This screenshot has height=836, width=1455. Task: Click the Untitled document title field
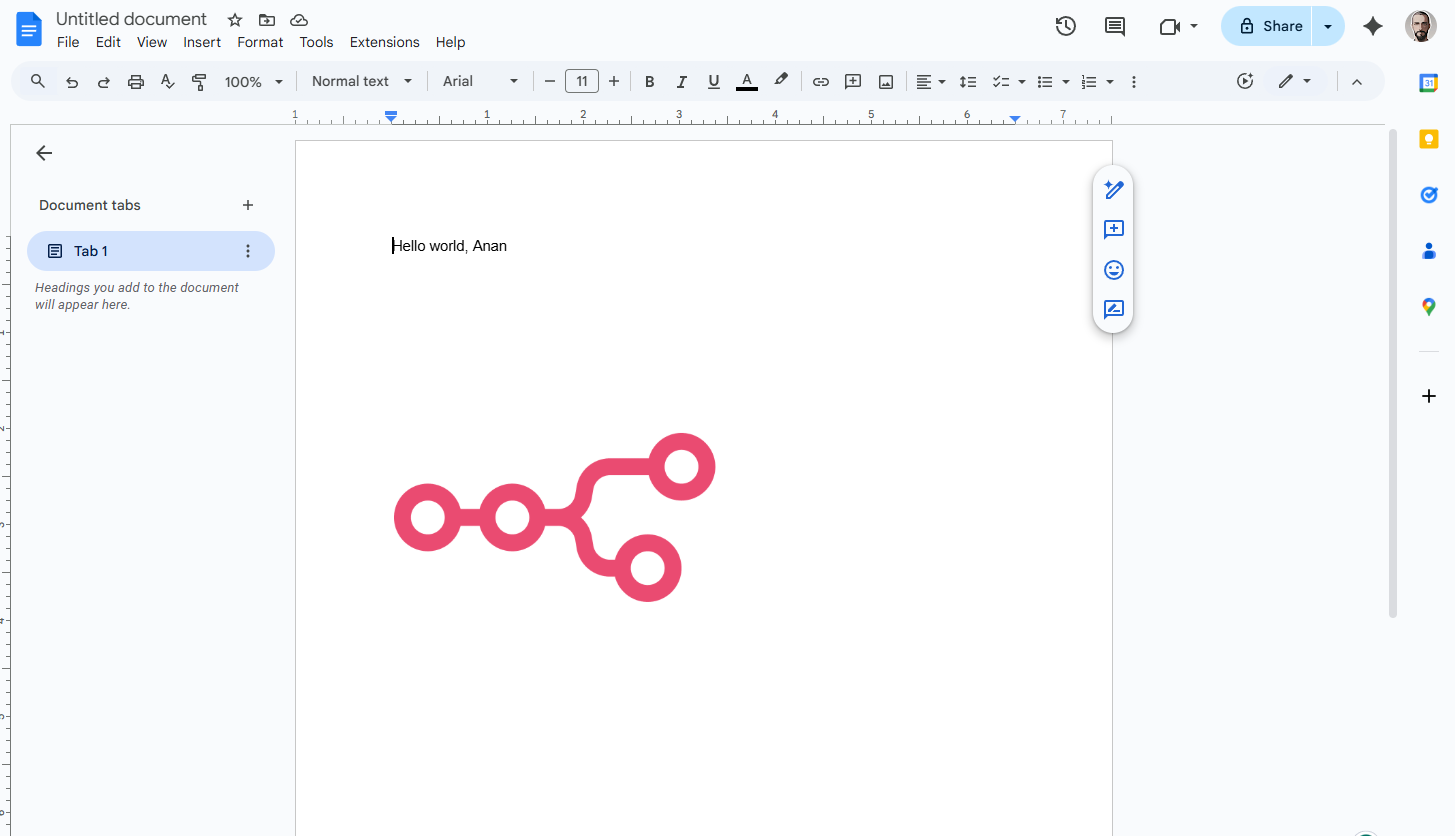click(x=131, y=18)
